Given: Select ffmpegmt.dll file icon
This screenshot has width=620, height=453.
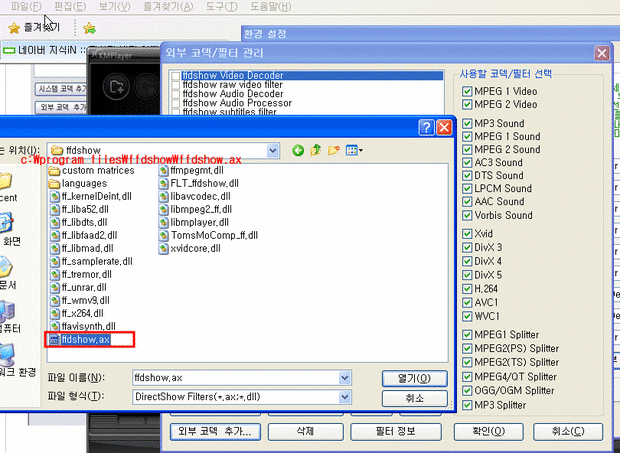Looking at the screenshot, I should click(x=163, y=171).
